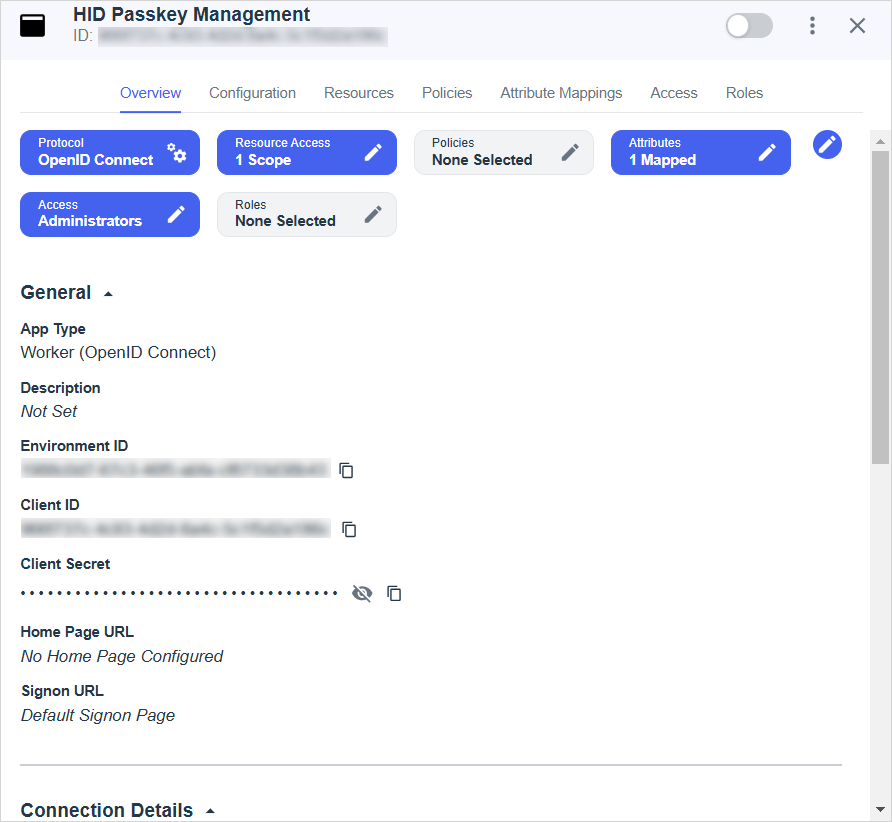Click the scrollbar down arrow

click(880, 809)
